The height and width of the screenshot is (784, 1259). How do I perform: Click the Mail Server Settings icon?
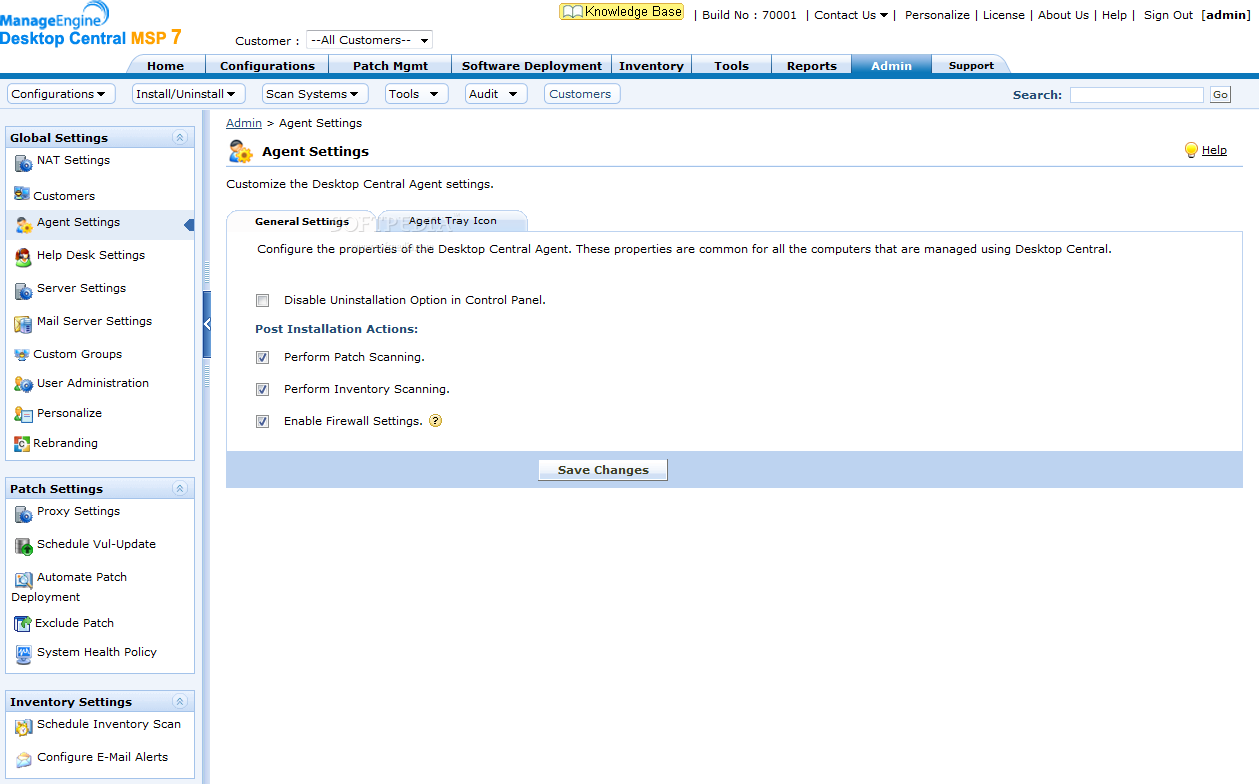pyautogui.click(x=24, y=325)
